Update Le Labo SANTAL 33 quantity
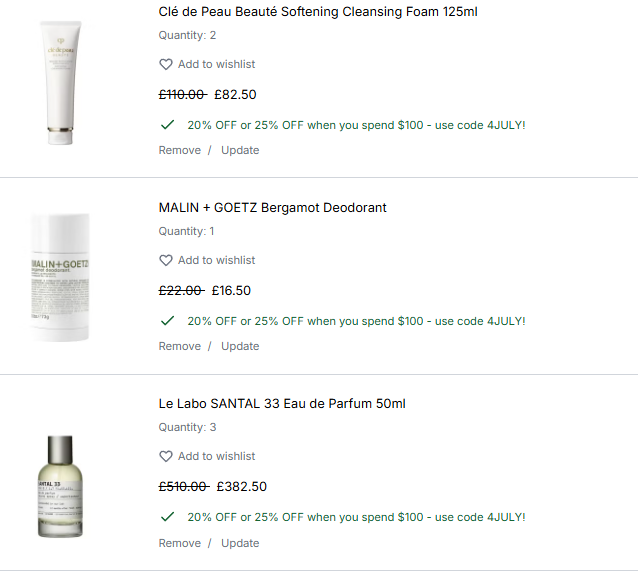638x576 pixels. (x=240, y=543)
